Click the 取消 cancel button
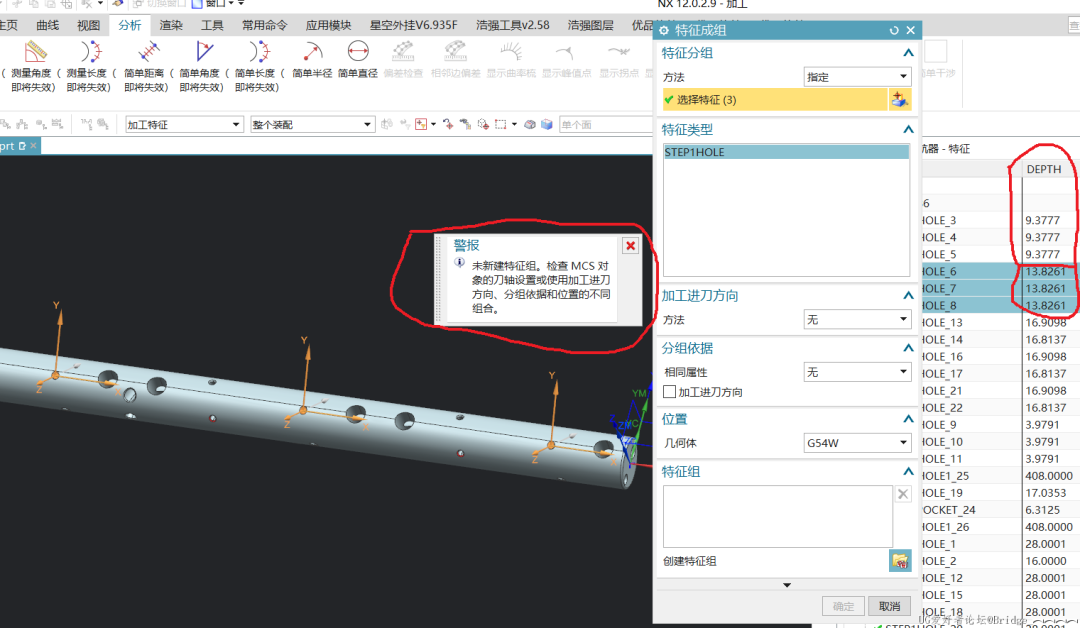 click(889, 606)
